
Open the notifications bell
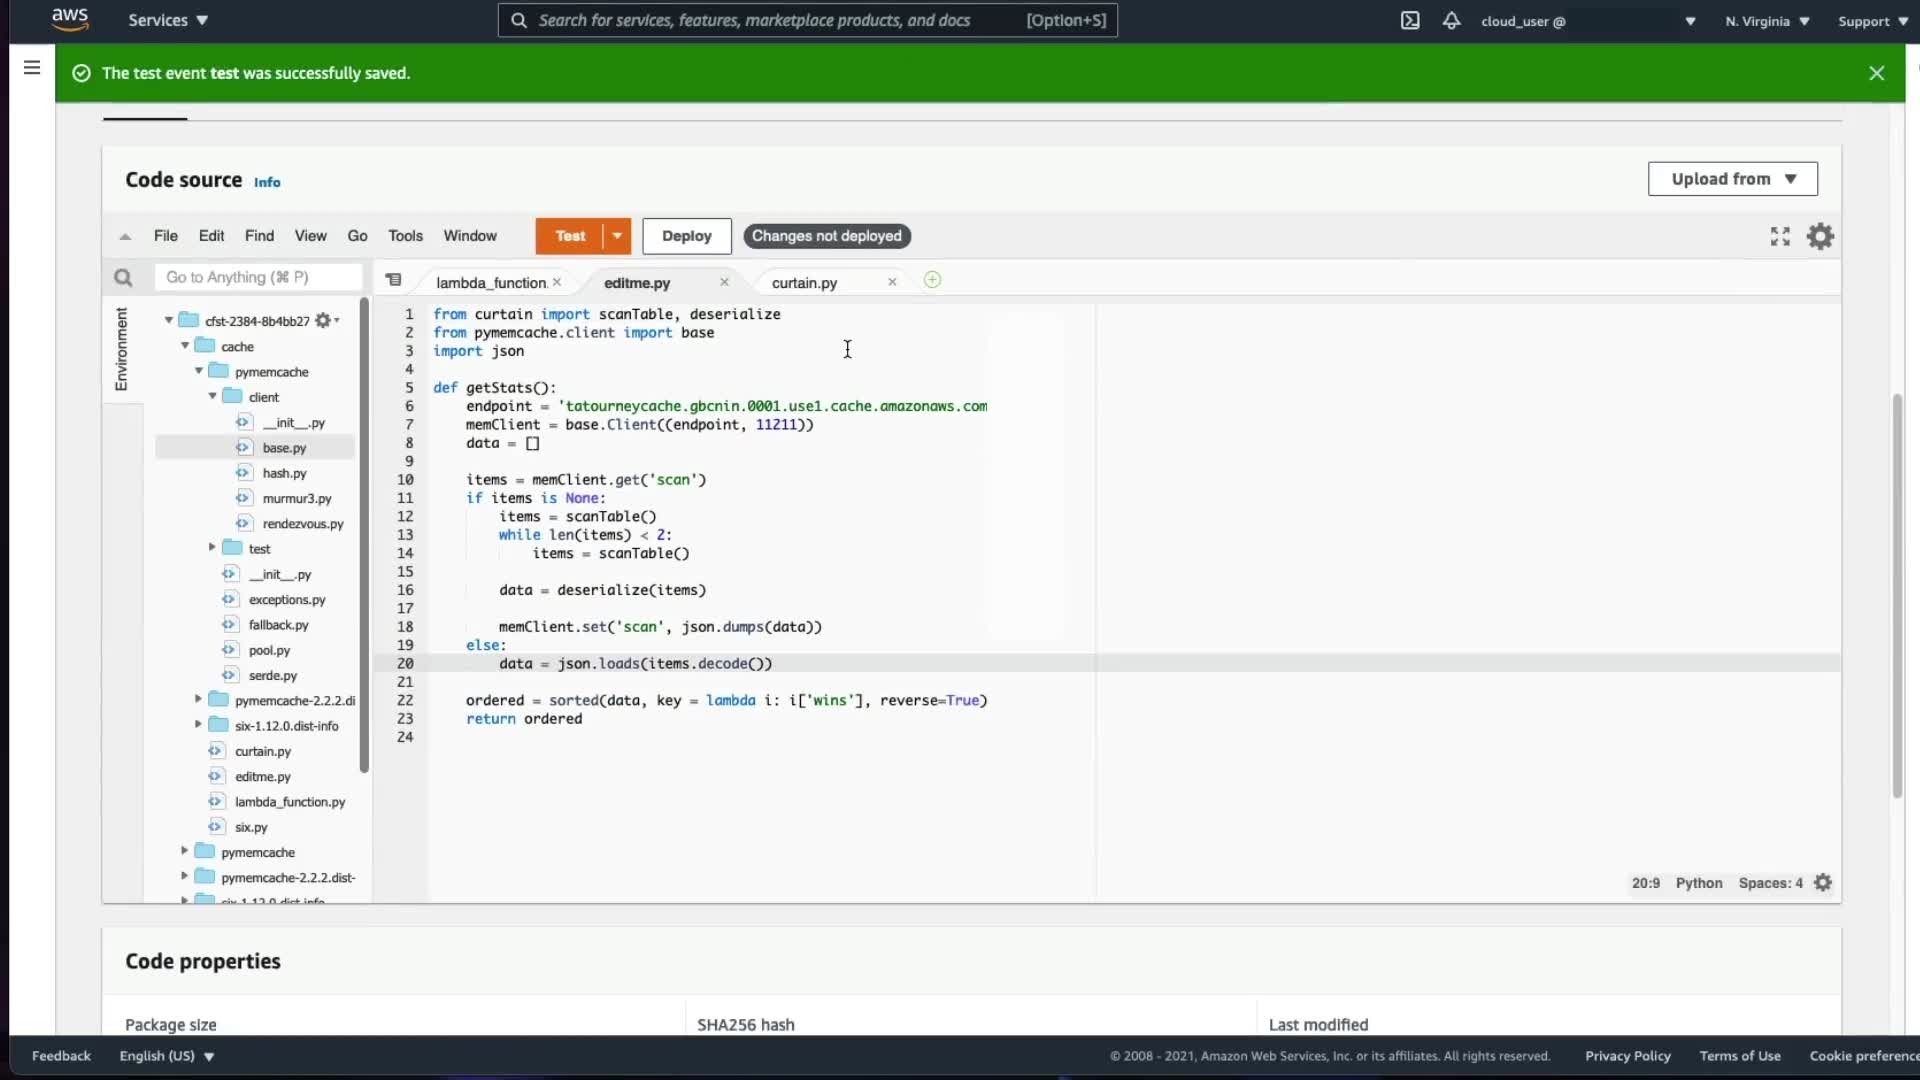[x=1451, y=21]
